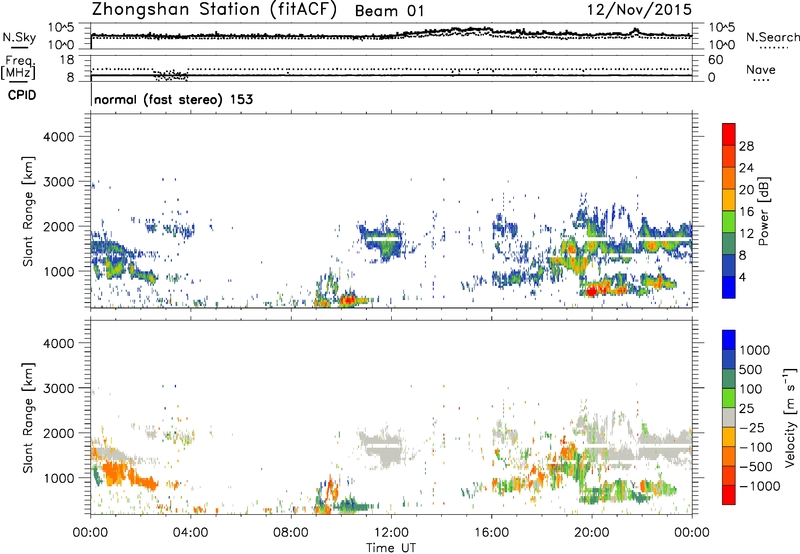Click the '−500' Velocity colorbar tick
800x554 pixels.
(x=756, y=467)
